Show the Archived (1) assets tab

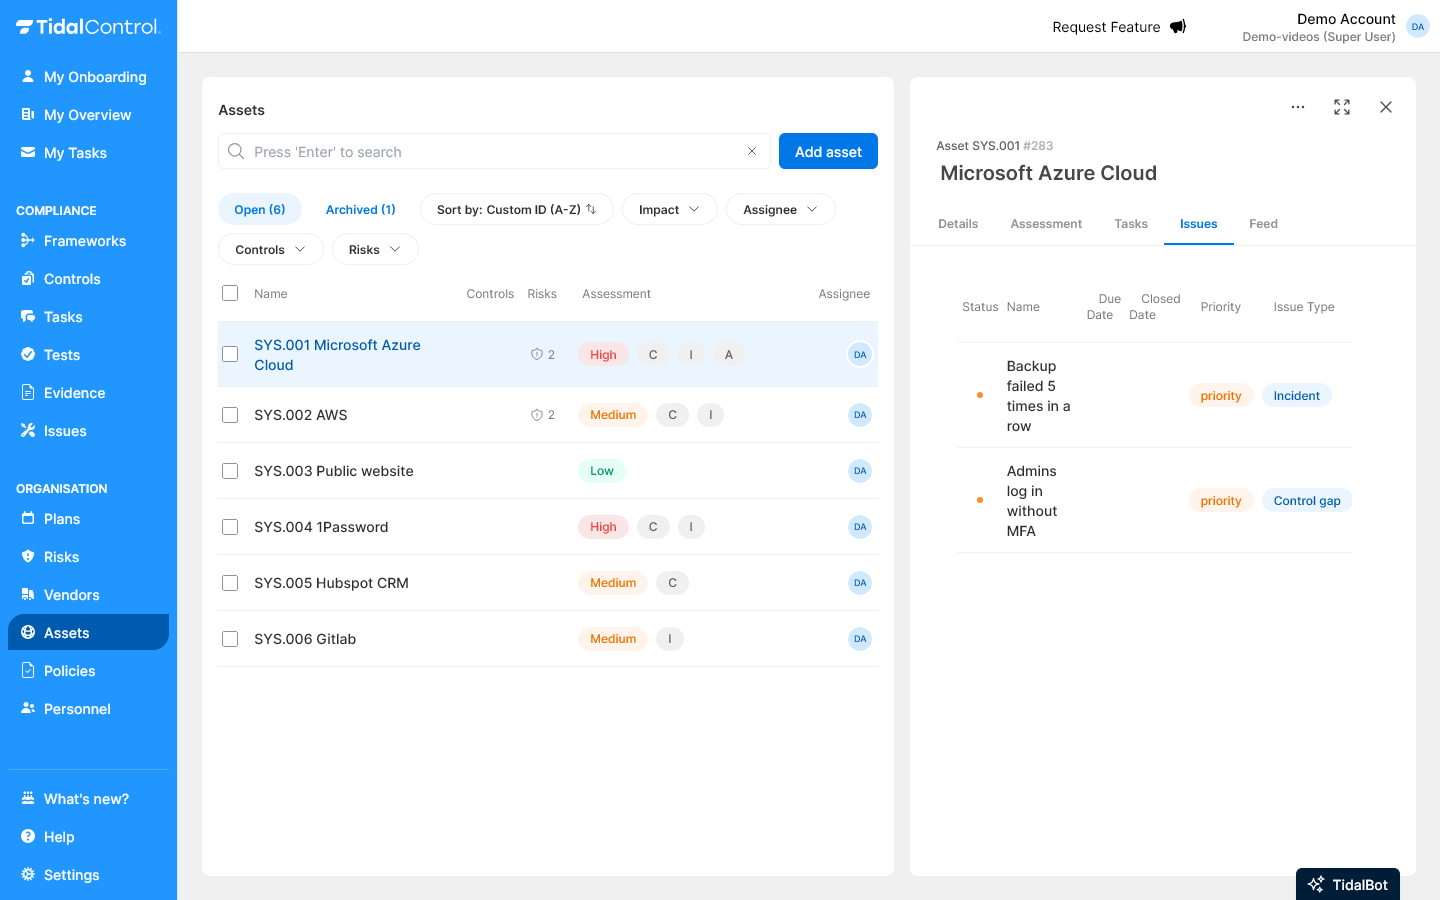point(360,209)
